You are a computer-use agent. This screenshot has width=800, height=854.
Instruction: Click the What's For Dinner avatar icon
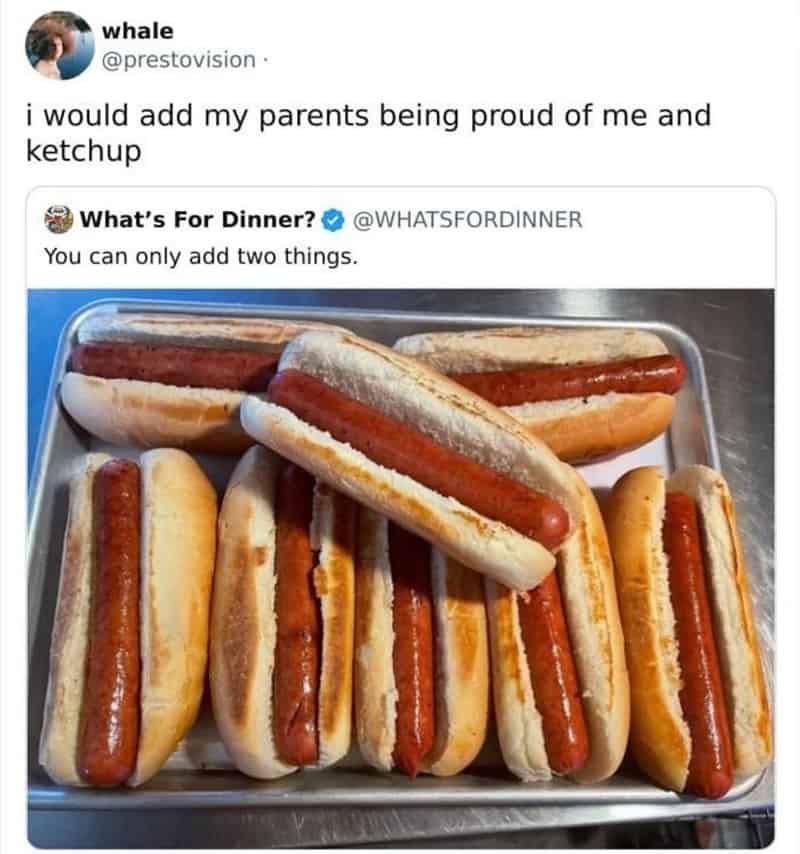pos(59,219)
